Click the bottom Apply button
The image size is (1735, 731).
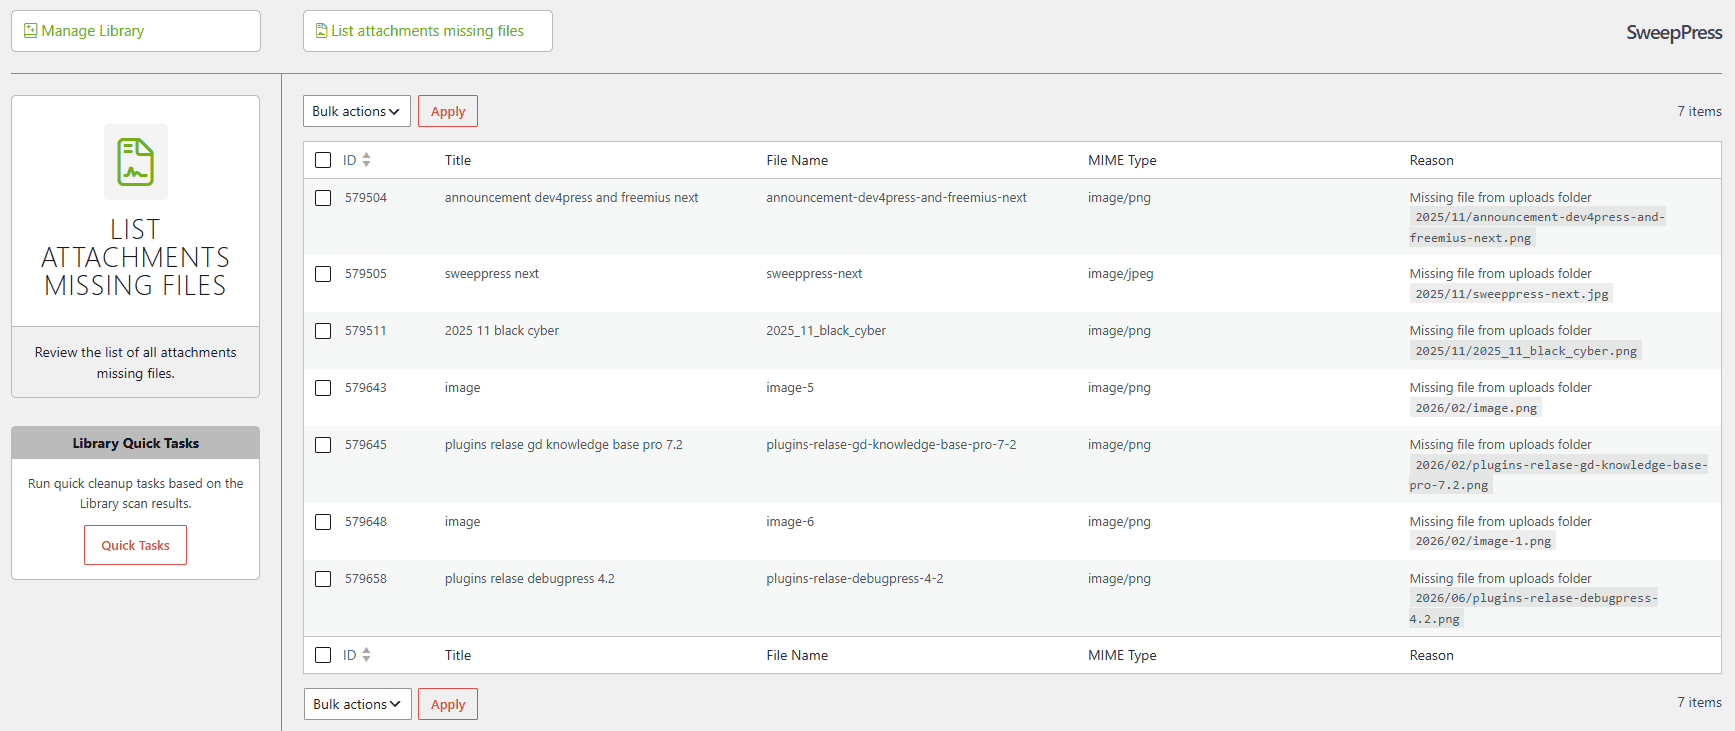click(448, 704)
